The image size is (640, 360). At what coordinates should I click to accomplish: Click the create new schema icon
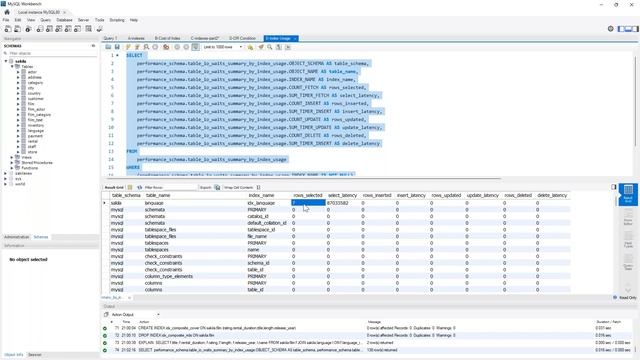coord(40,29)
